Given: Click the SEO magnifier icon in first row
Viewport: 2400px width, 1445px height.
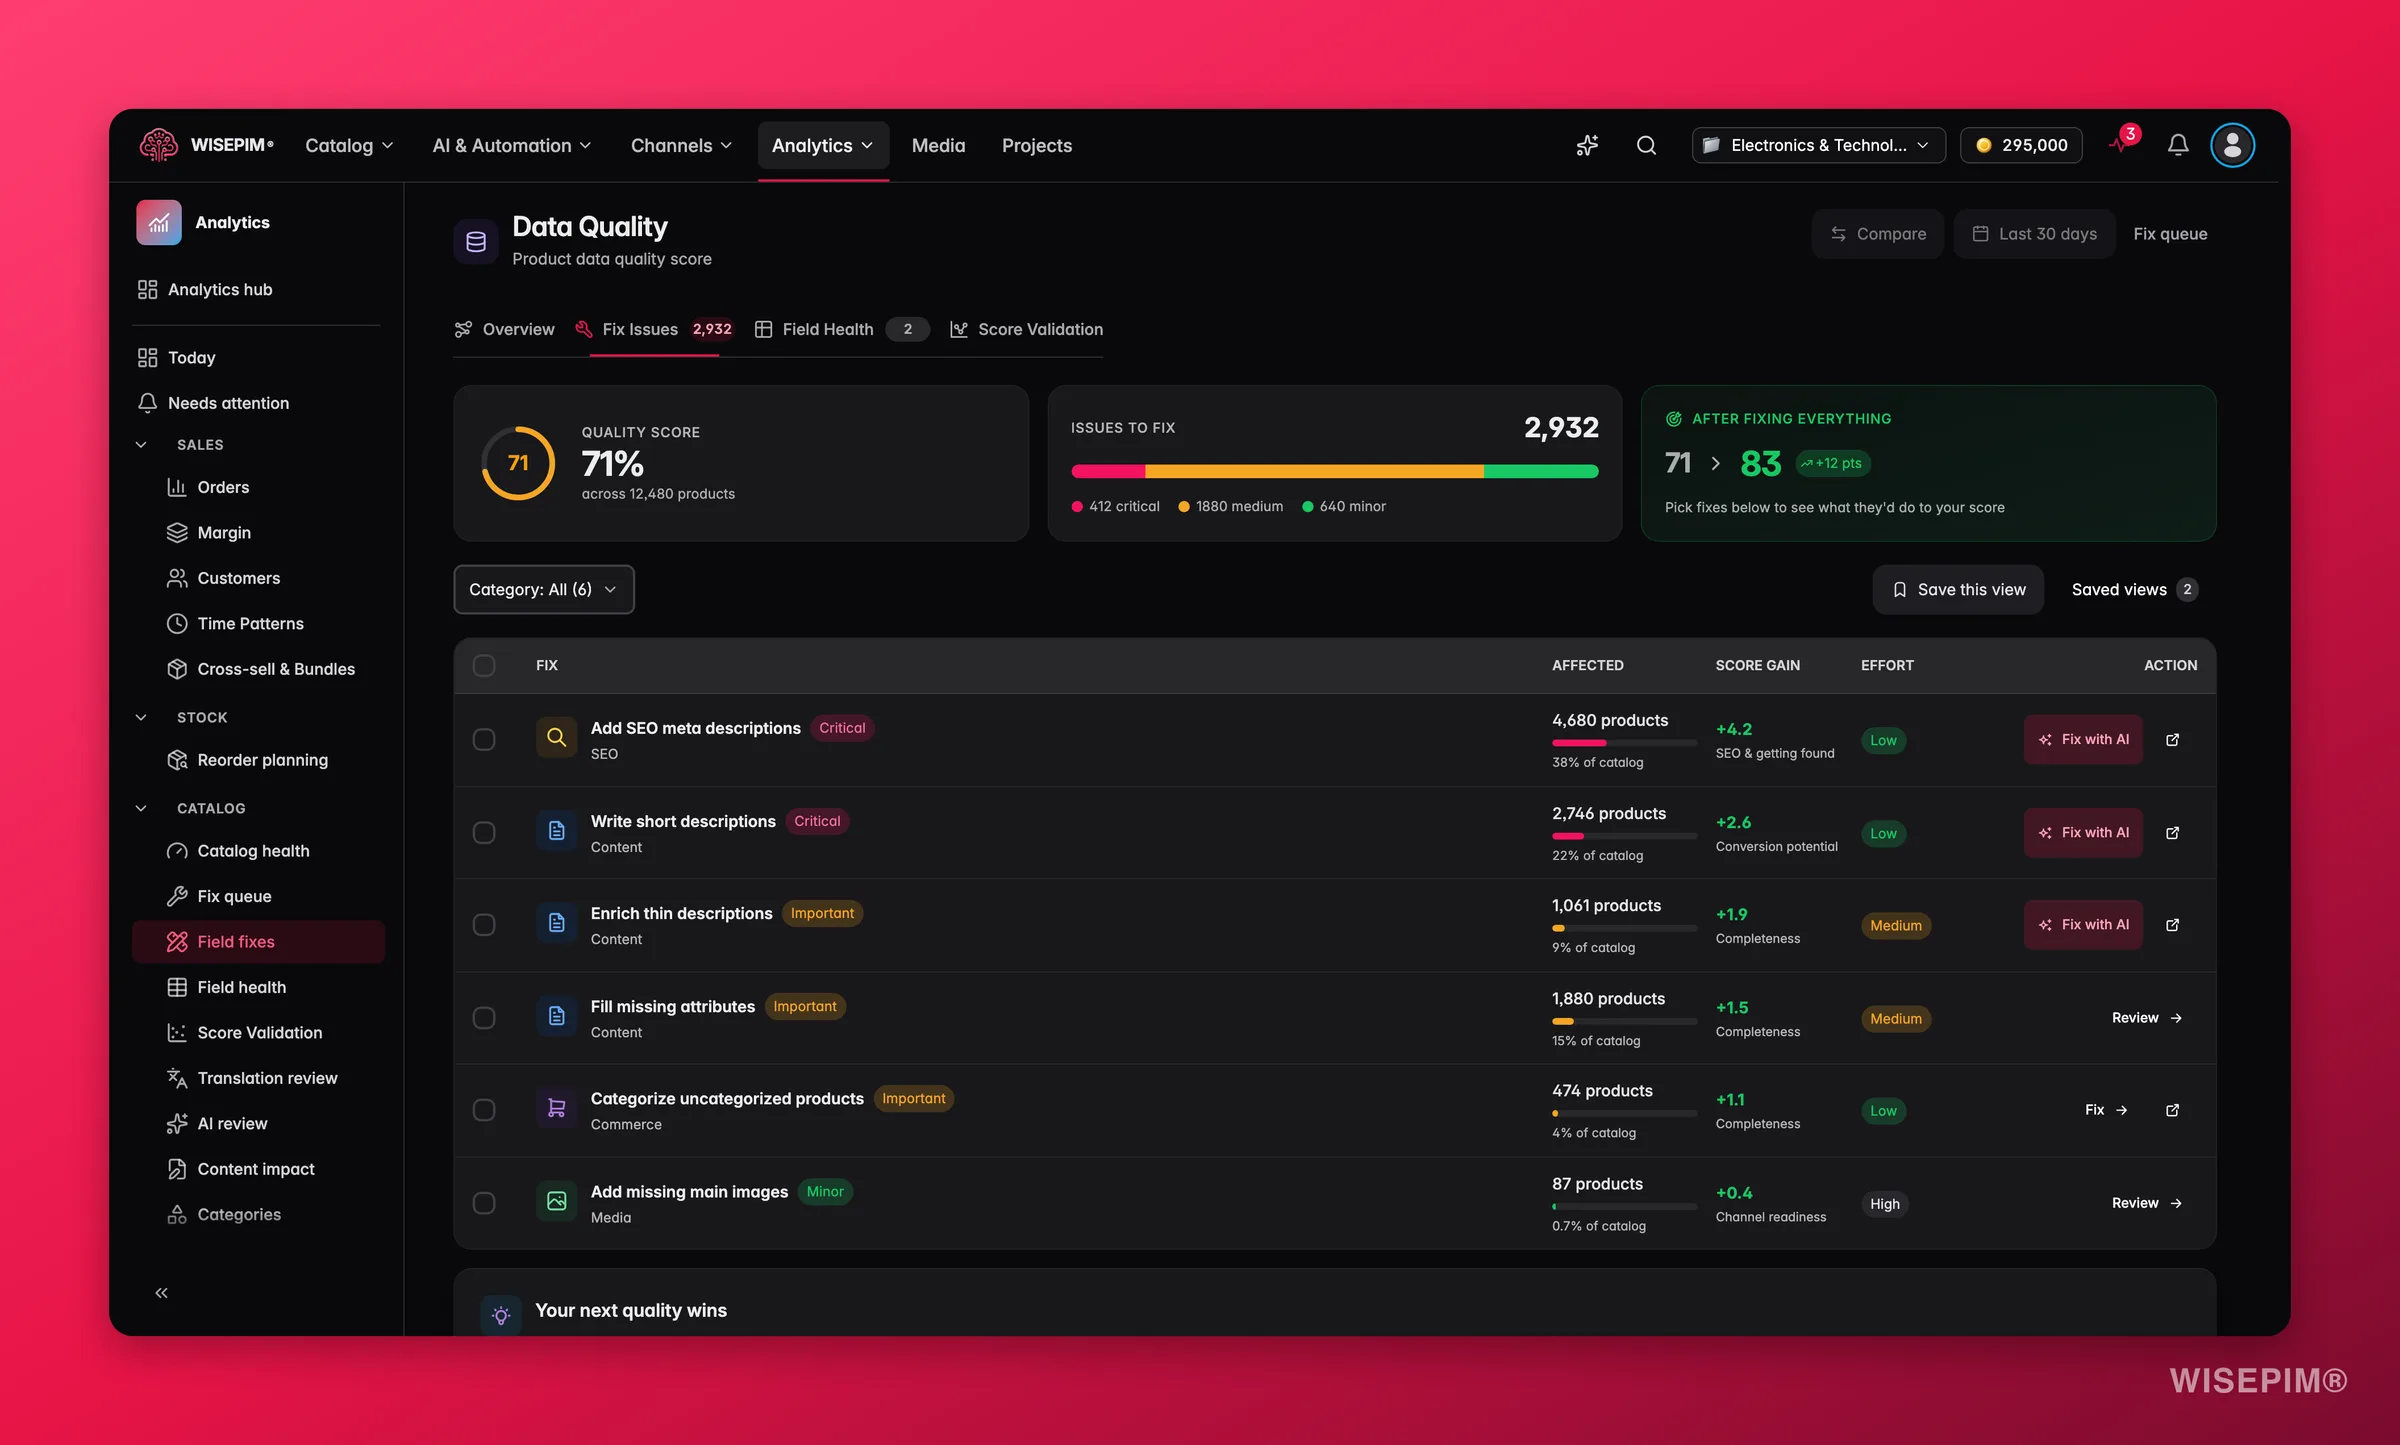Looking at the screenshot, I should 557,738.
